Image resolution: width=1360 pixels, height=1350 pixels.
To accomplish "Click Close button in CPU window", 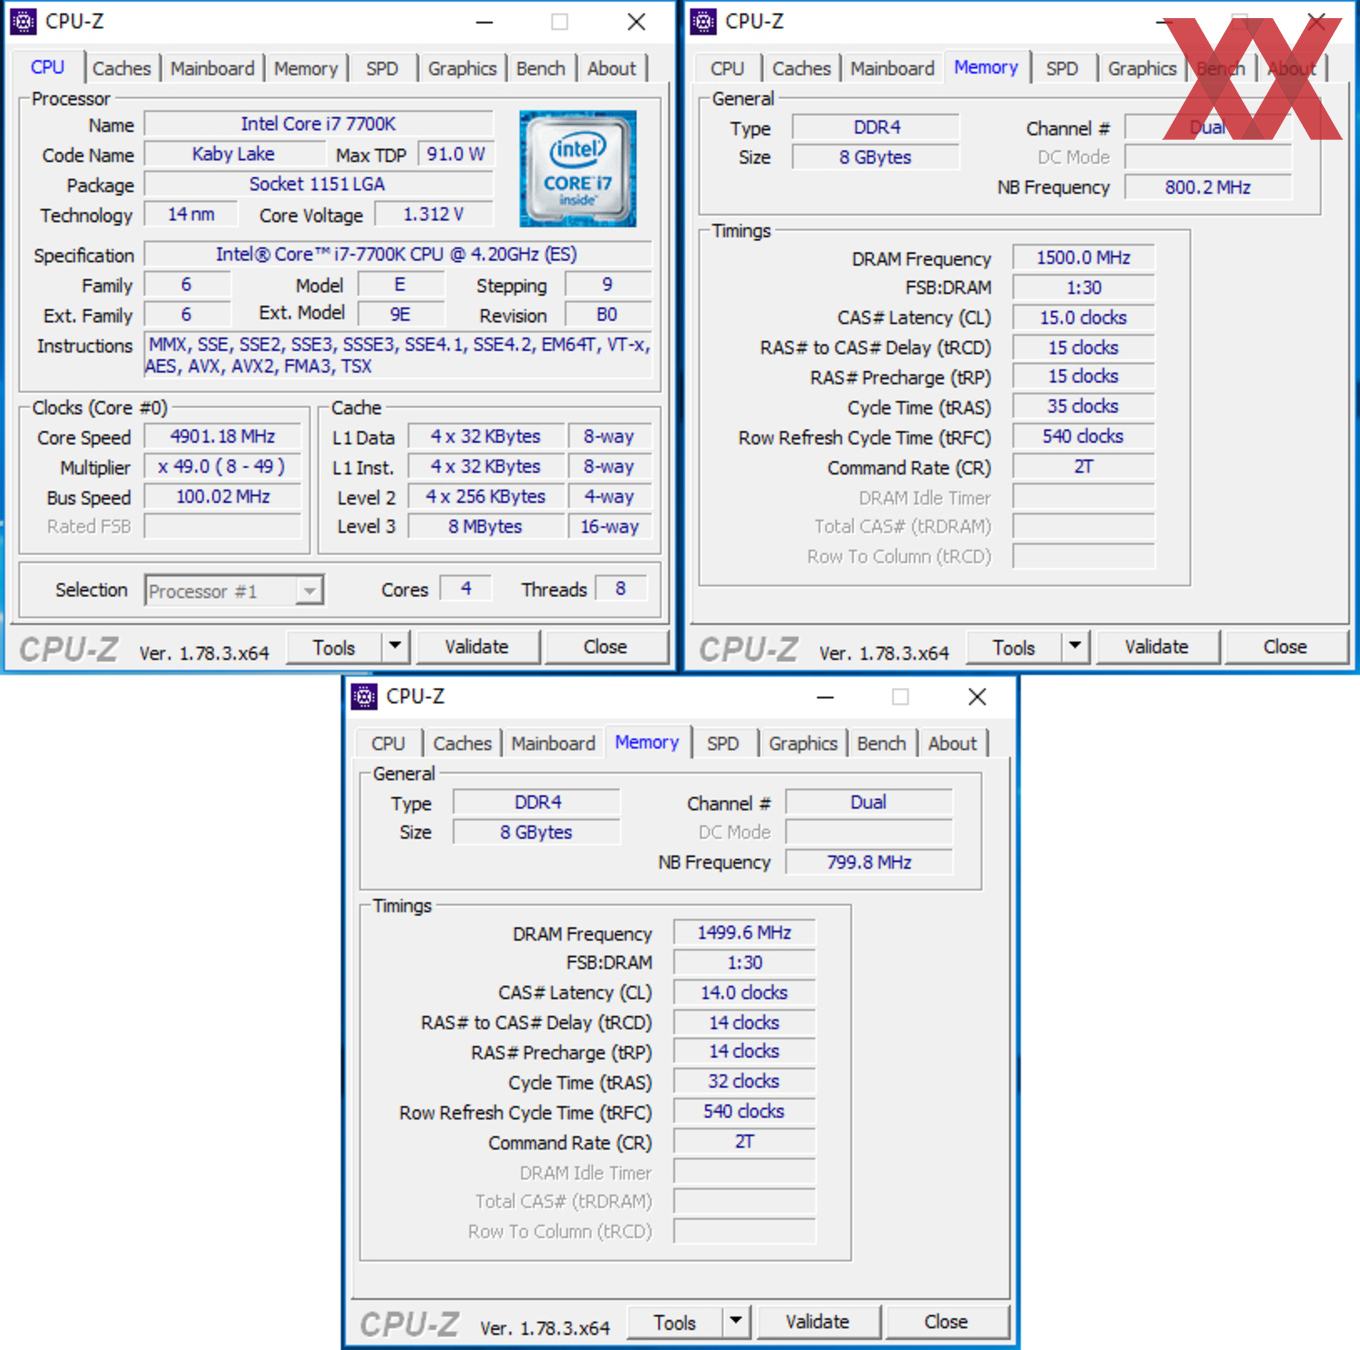I will click(x=606, y=647).
